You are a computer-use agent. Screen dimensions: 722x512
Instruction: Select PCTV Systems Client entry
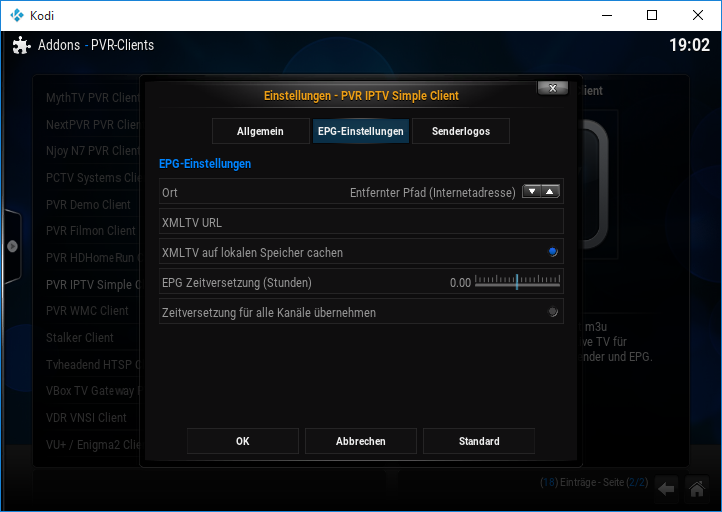click(93, 178)
